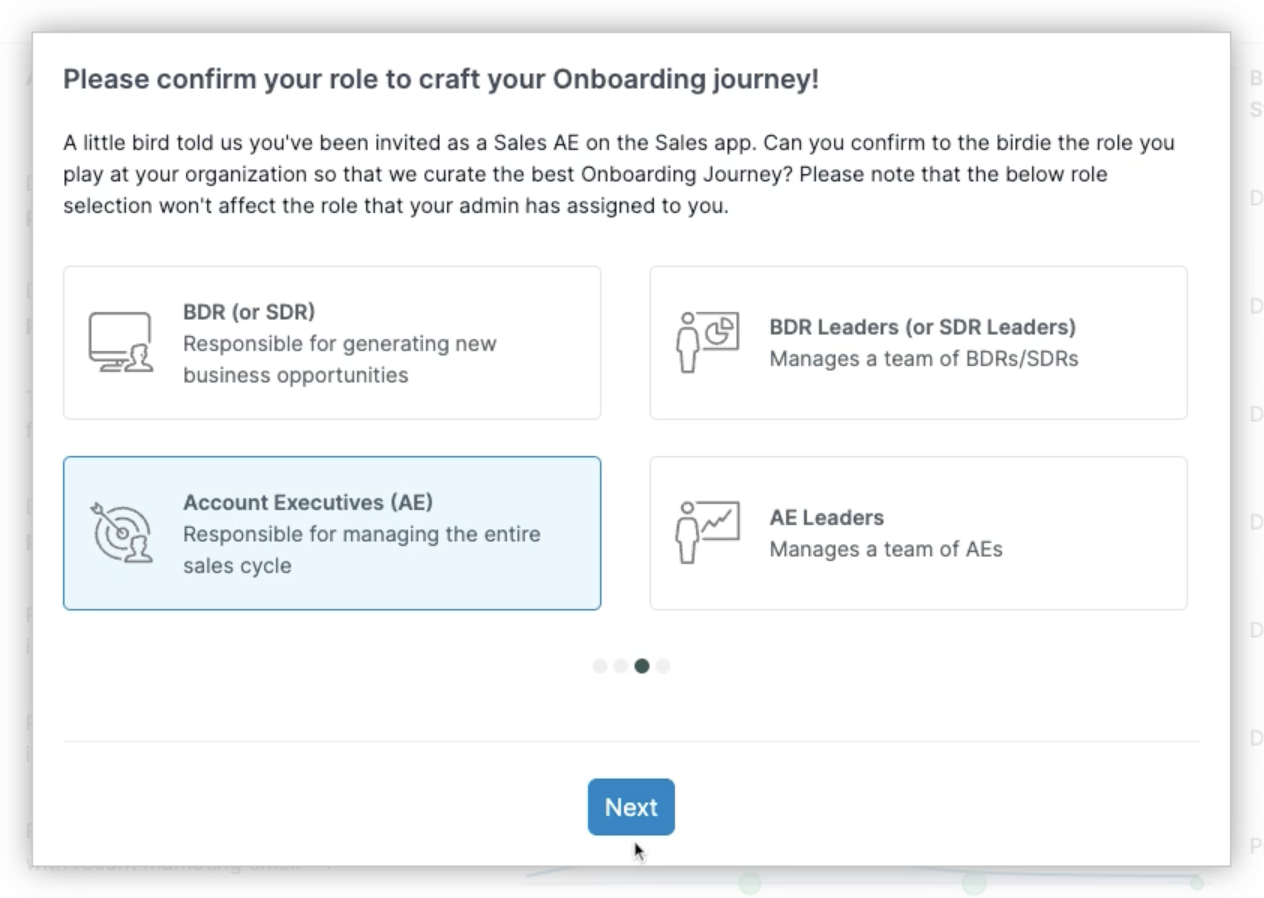Jump to the second pagination dot
This screenshot has width=1264, height=898.
[621, 666]
